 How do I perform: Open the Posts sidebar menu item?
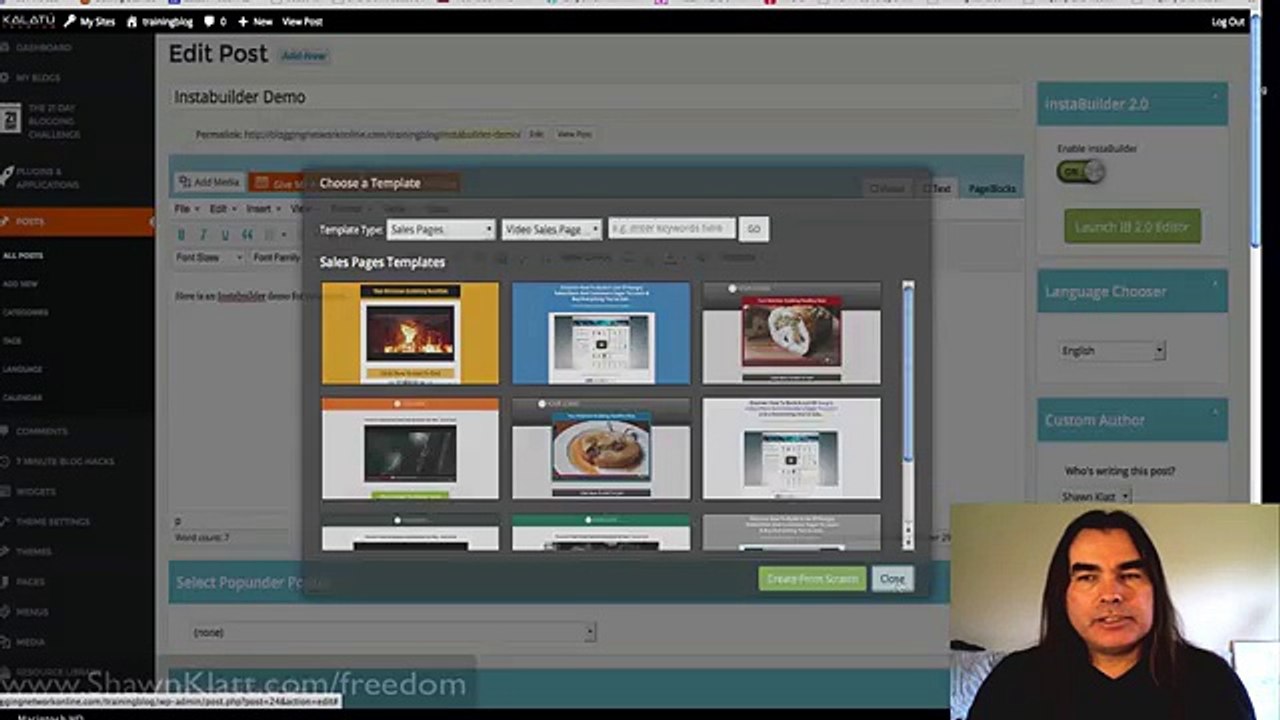(x=77, y=221)
